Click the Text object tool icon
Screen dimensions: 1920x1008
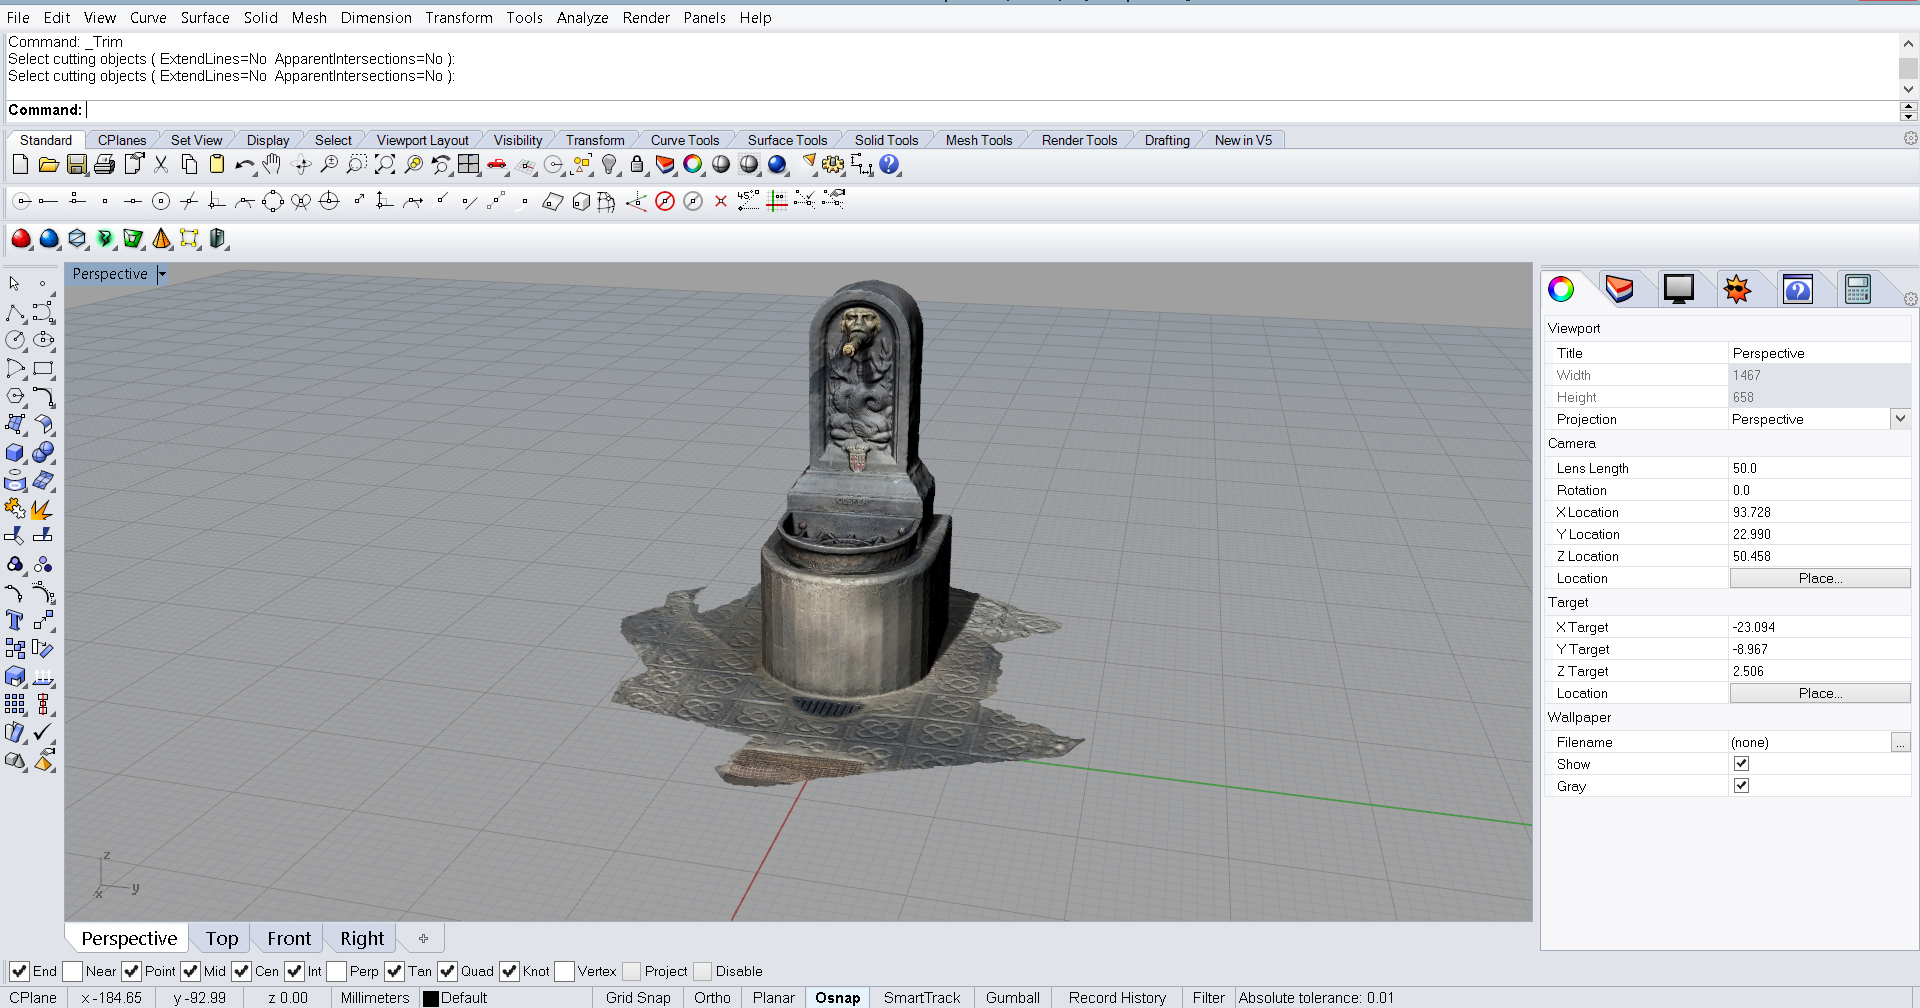tap(15, 621)
